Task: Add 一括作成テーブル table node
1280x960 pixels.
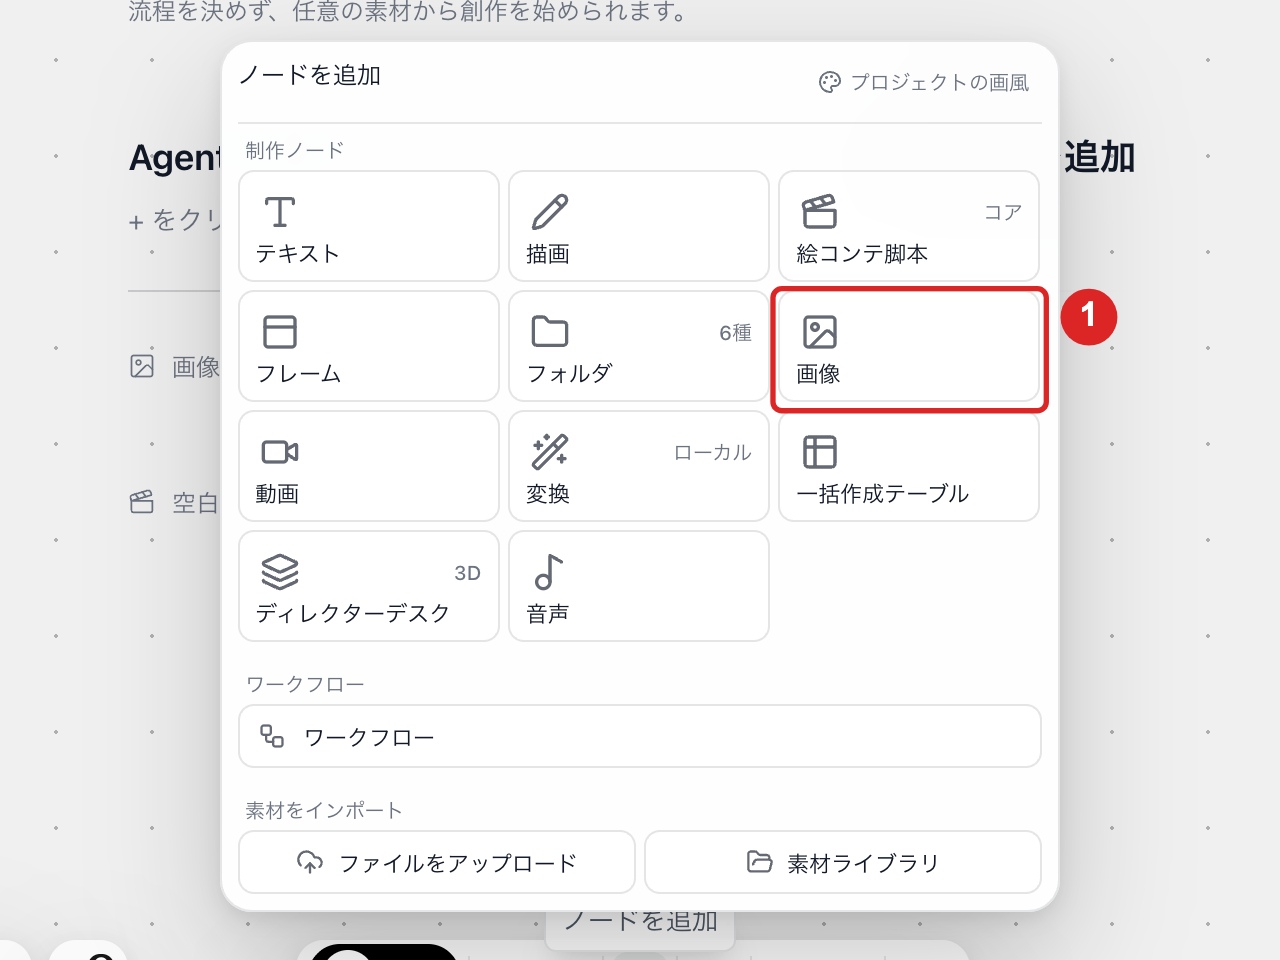Action: [909, 466]
